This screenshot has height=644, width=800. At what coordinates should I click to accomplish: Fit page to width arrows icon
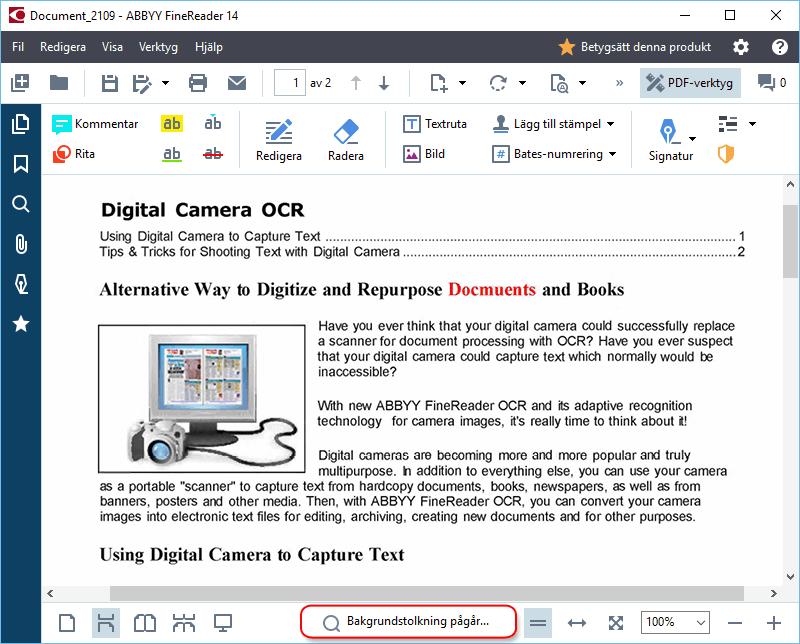tap(577, 623)
